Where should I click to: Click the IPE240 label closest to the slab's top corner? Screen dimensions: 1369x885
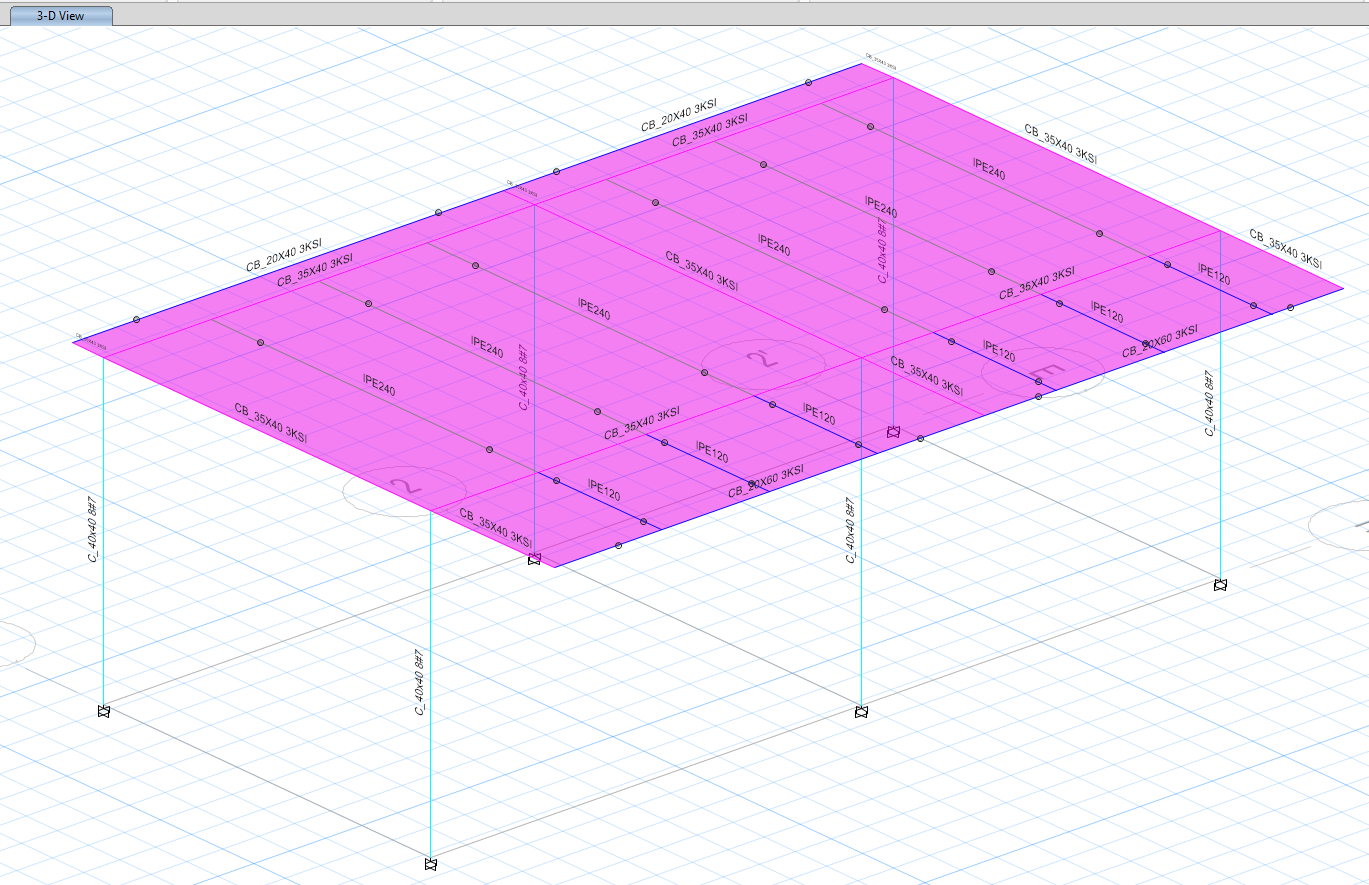pos(989,168)
